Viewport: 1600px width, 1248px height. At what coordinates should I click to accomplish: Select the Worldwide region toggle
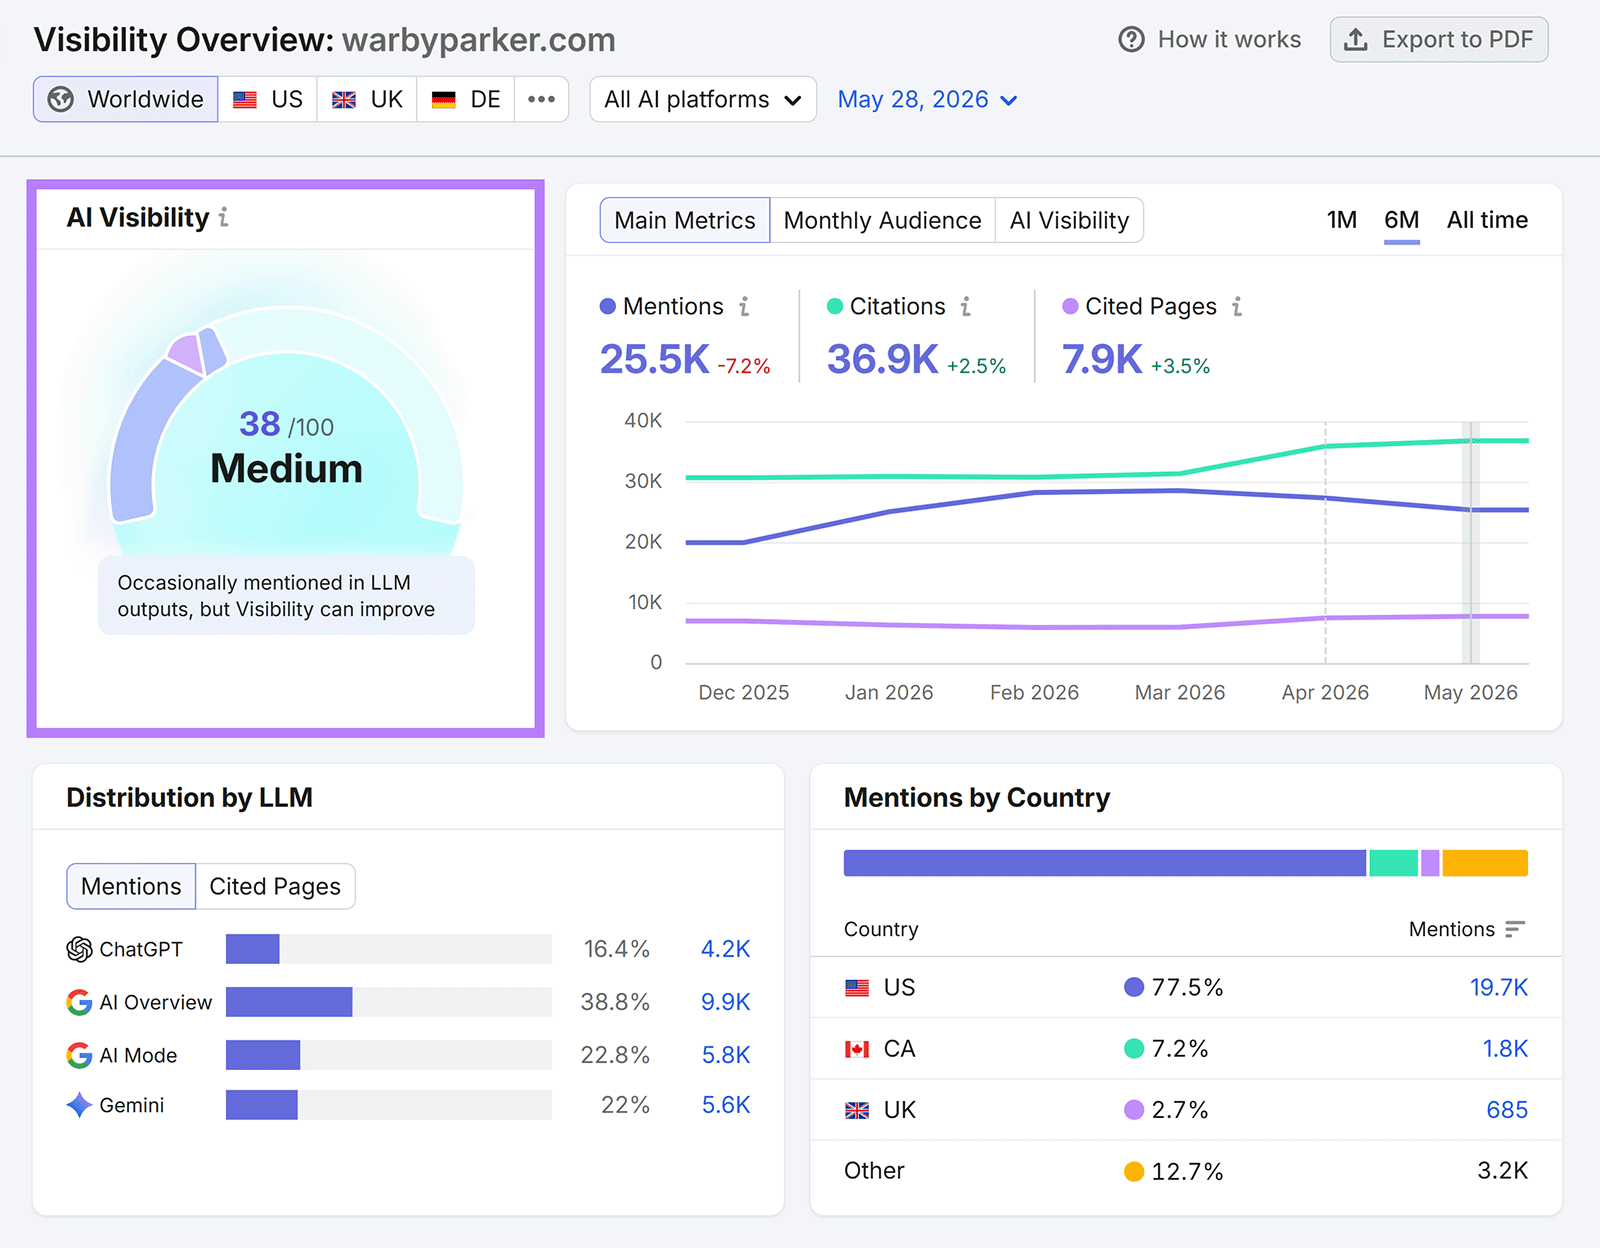[126, 99]
